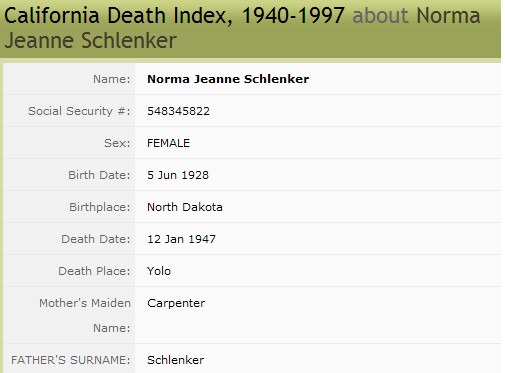Click the Death Date label

pyautogui.click(x=96, y=239)
